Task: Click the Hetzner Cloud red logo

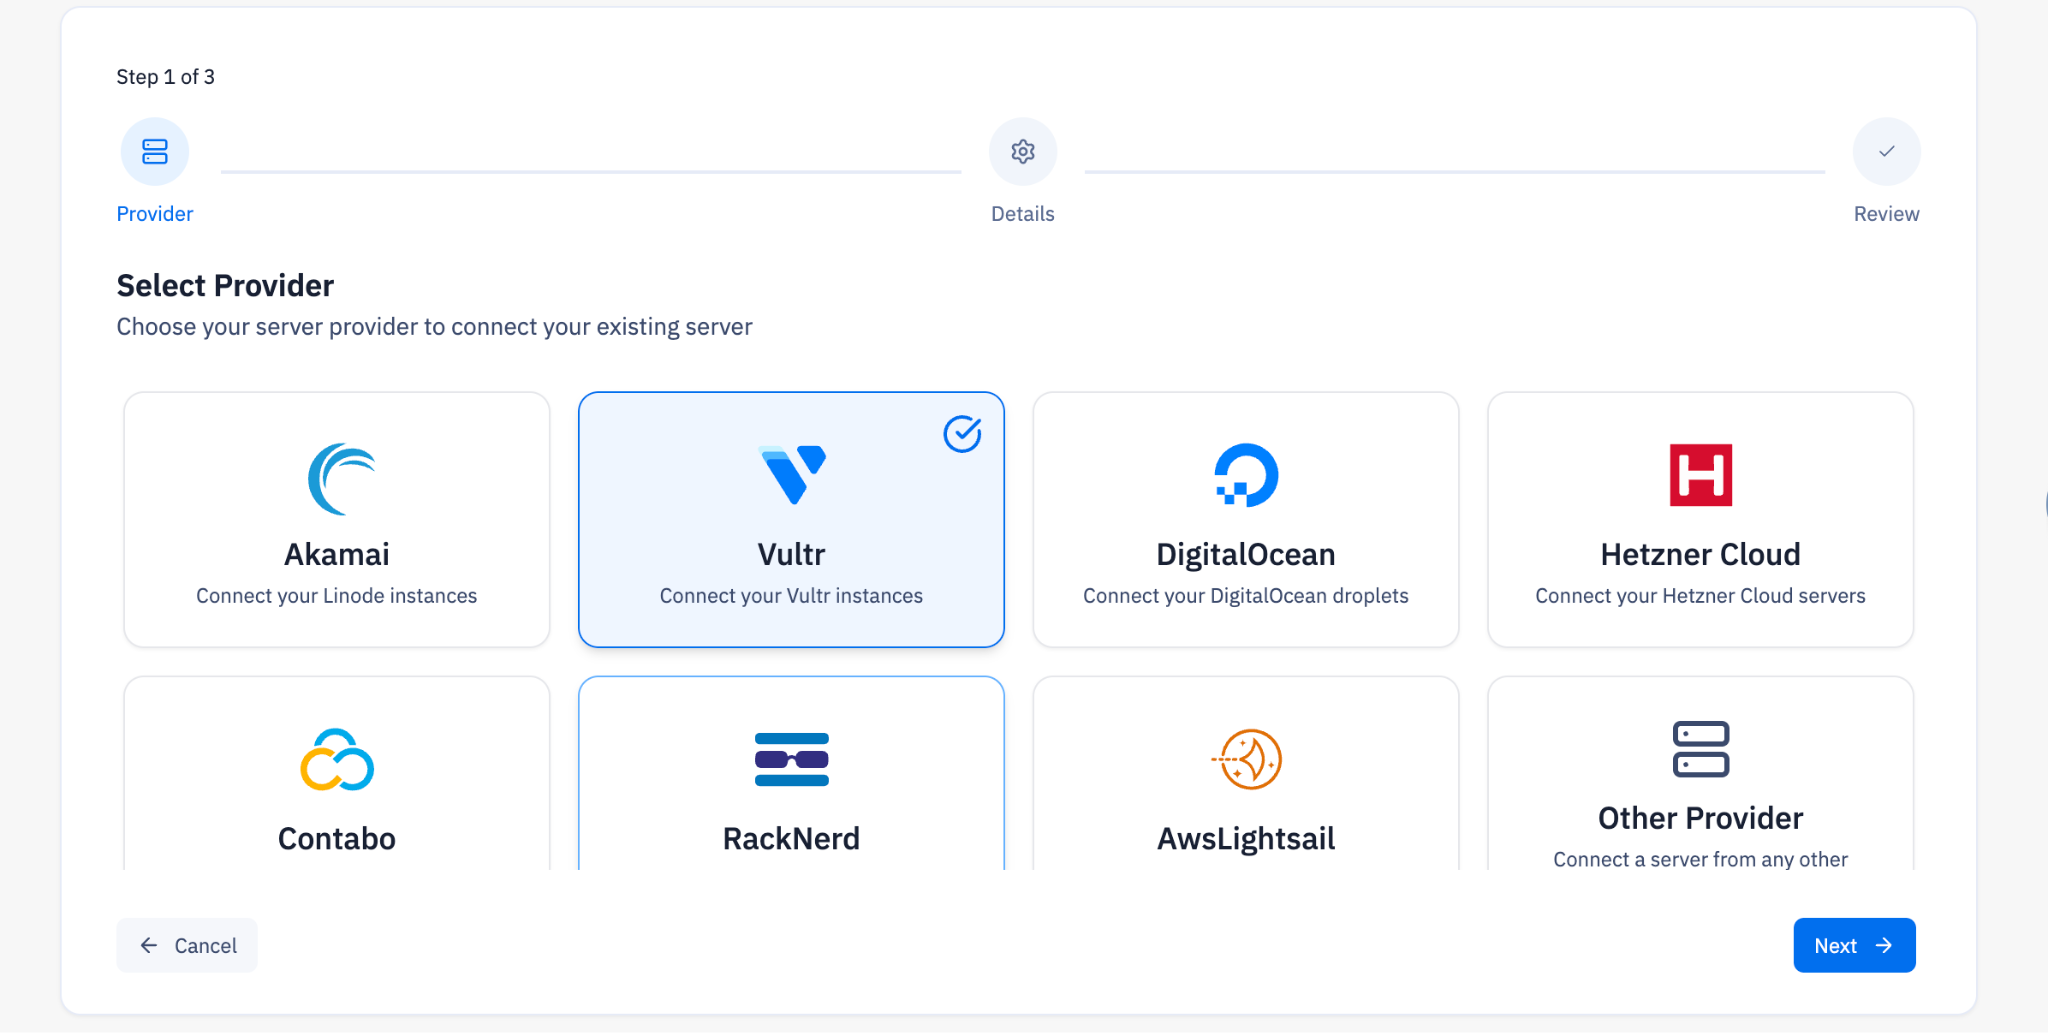Action: 1701,475
